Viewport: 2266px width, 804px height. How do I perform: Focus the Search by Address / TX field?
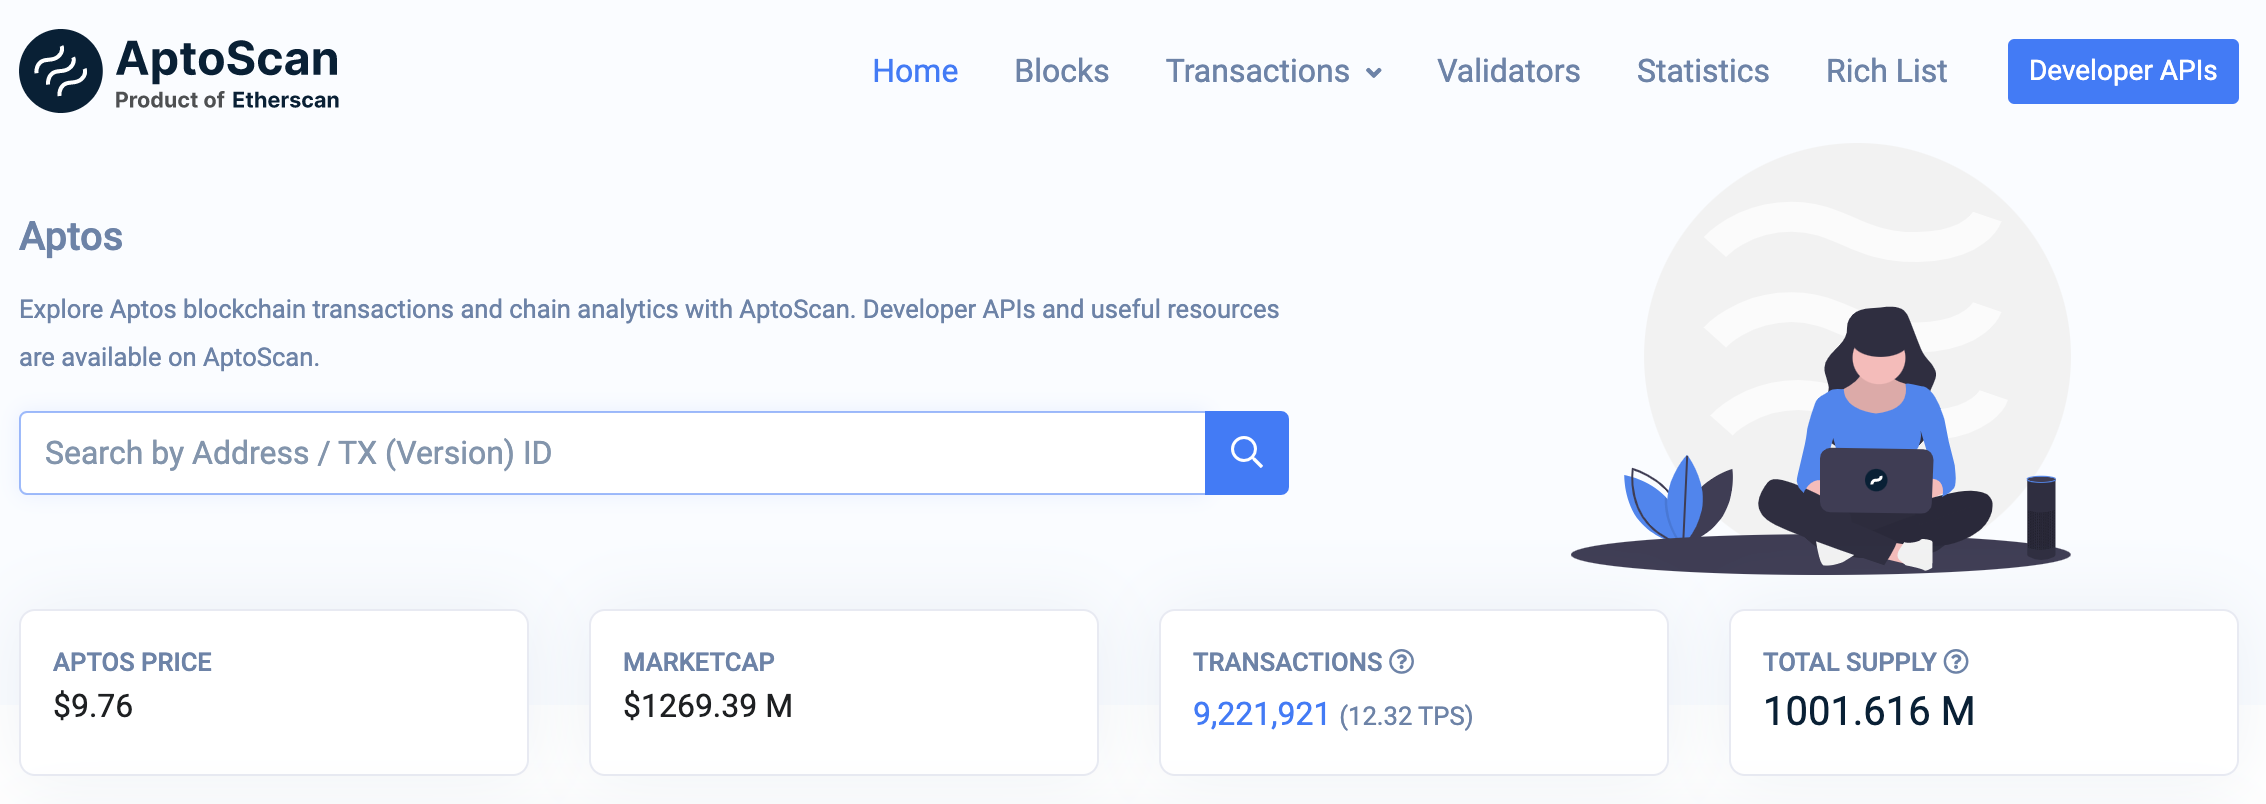612,453
